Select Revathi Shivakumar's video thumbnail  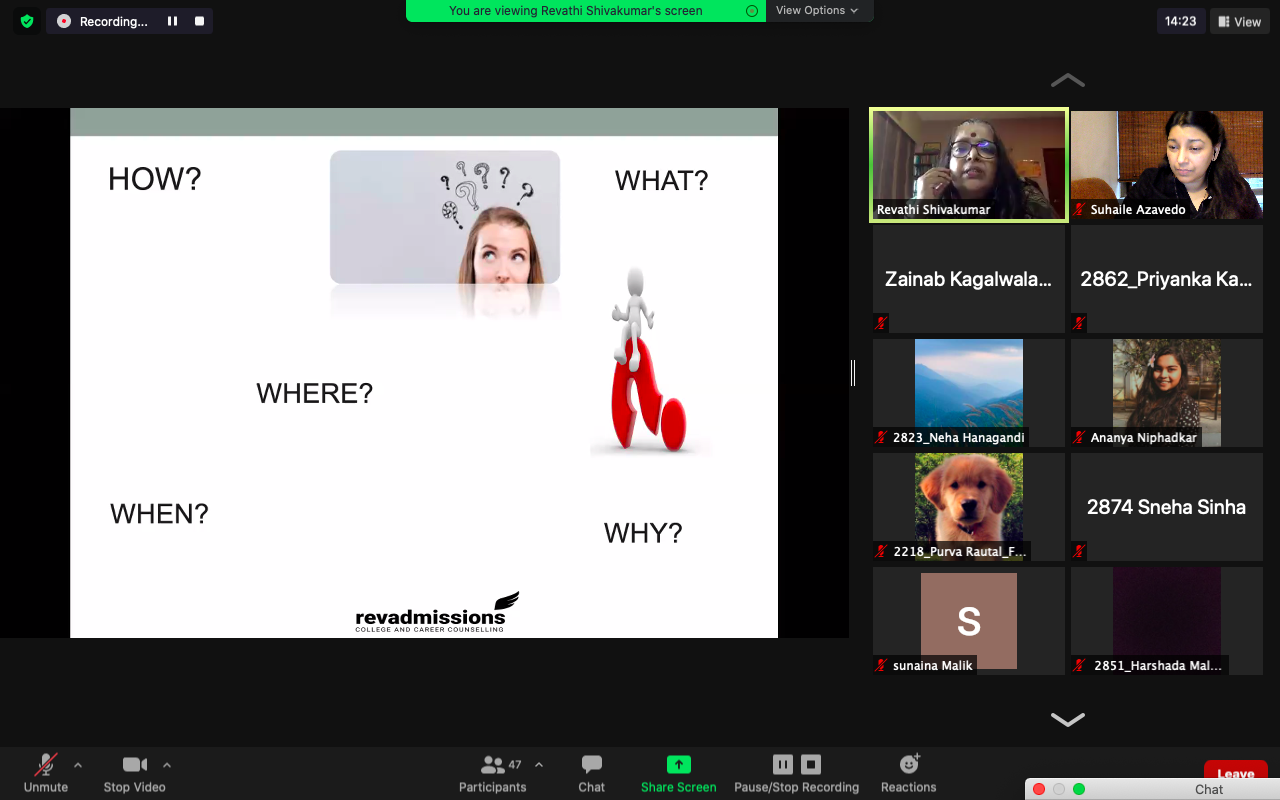click(968, 164)
